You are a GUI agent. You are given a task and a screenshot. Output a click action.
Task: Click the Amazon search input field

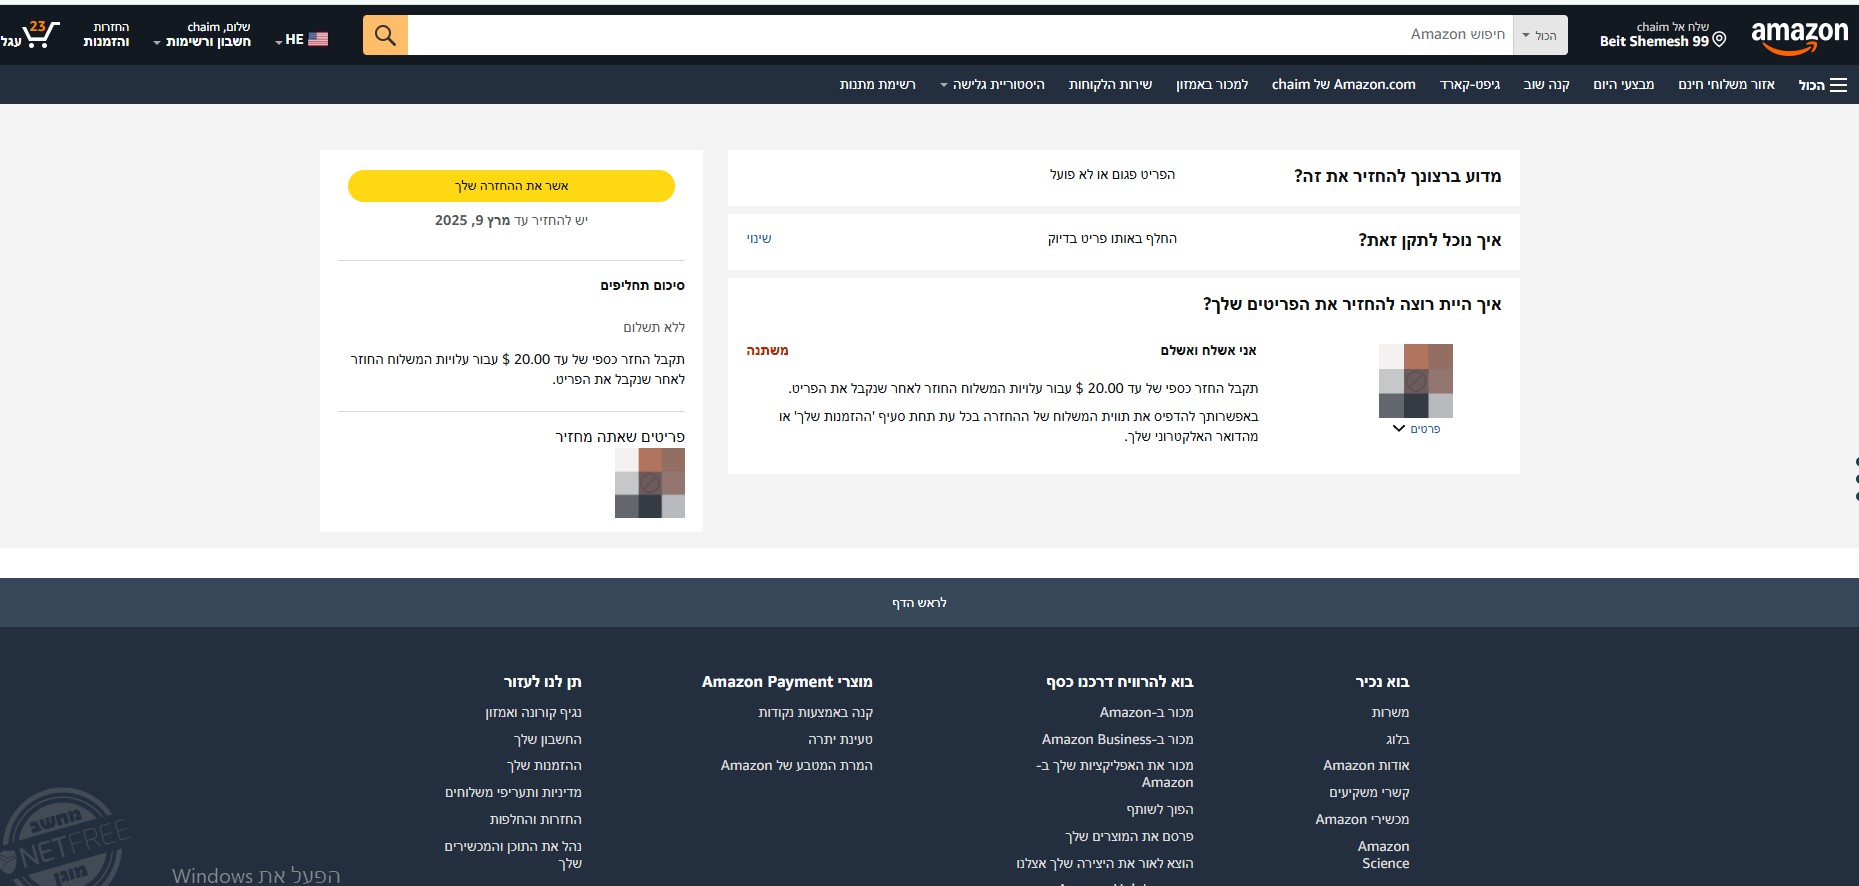960,35
